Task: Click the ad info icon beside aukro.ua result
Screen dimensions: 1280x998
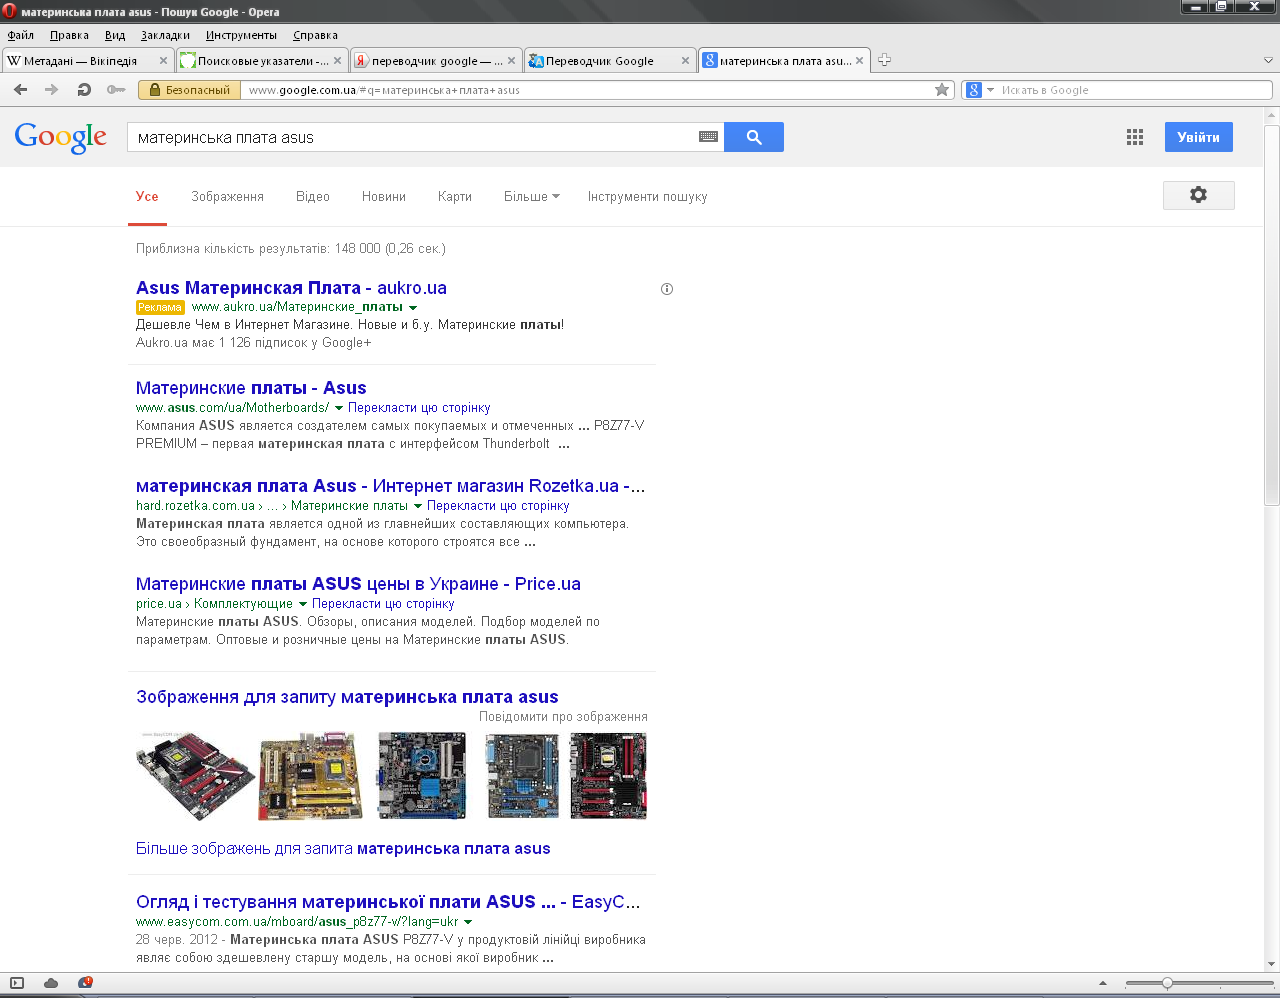Action: (667, 289)
